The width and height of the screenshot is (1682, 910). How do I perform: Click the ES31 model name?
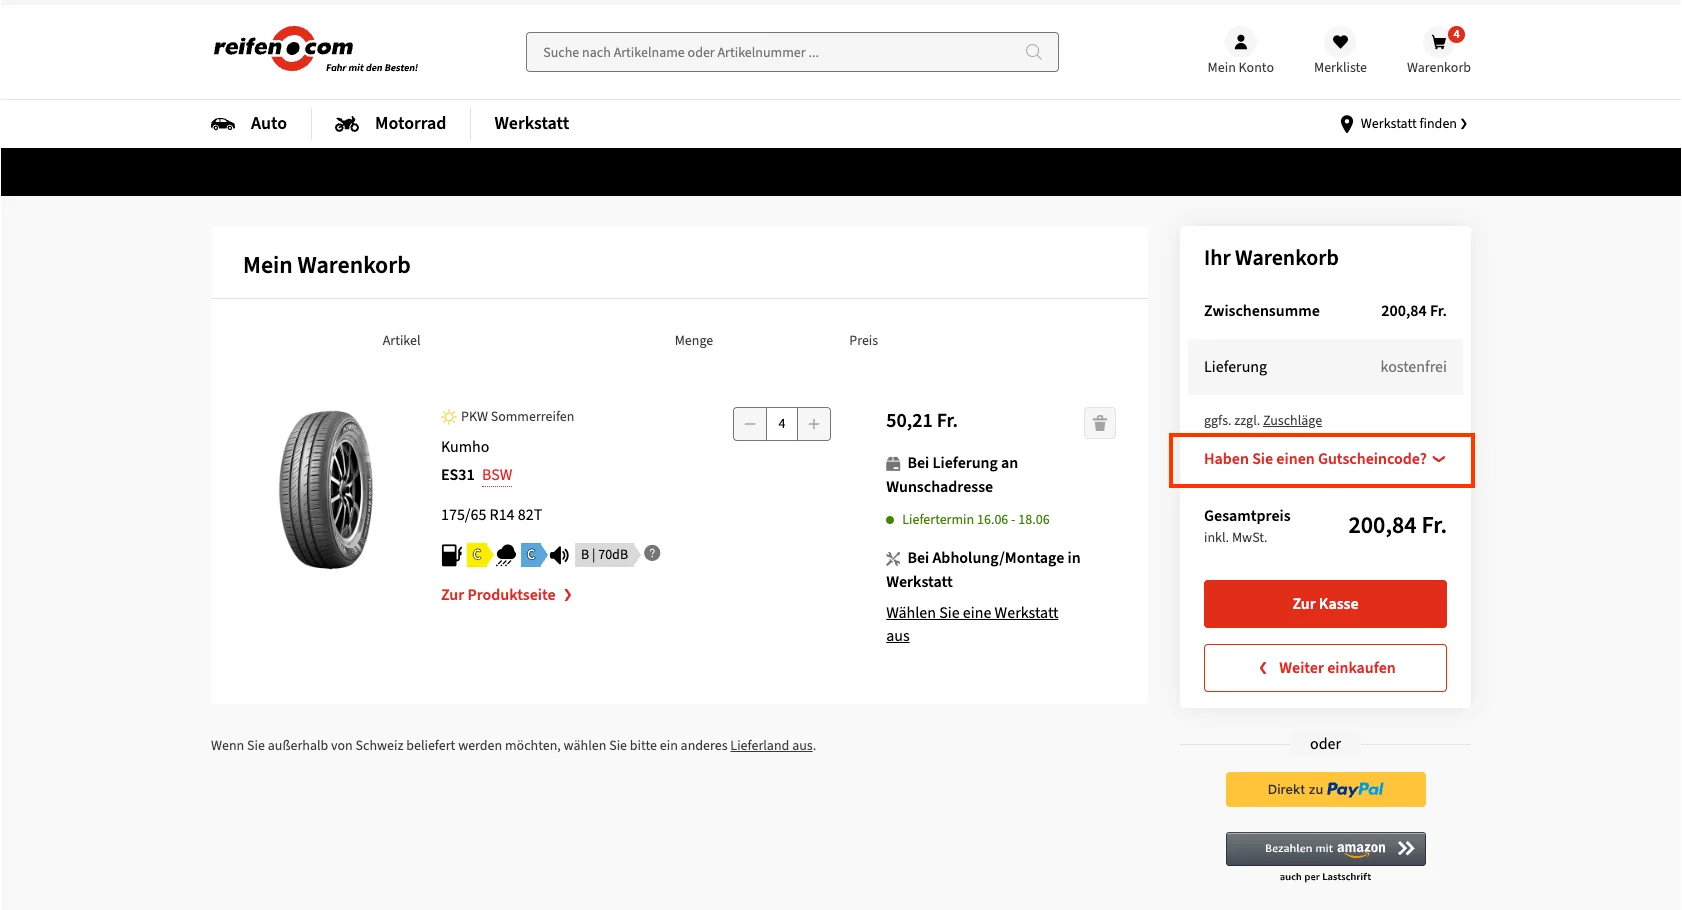coord(457,475)
